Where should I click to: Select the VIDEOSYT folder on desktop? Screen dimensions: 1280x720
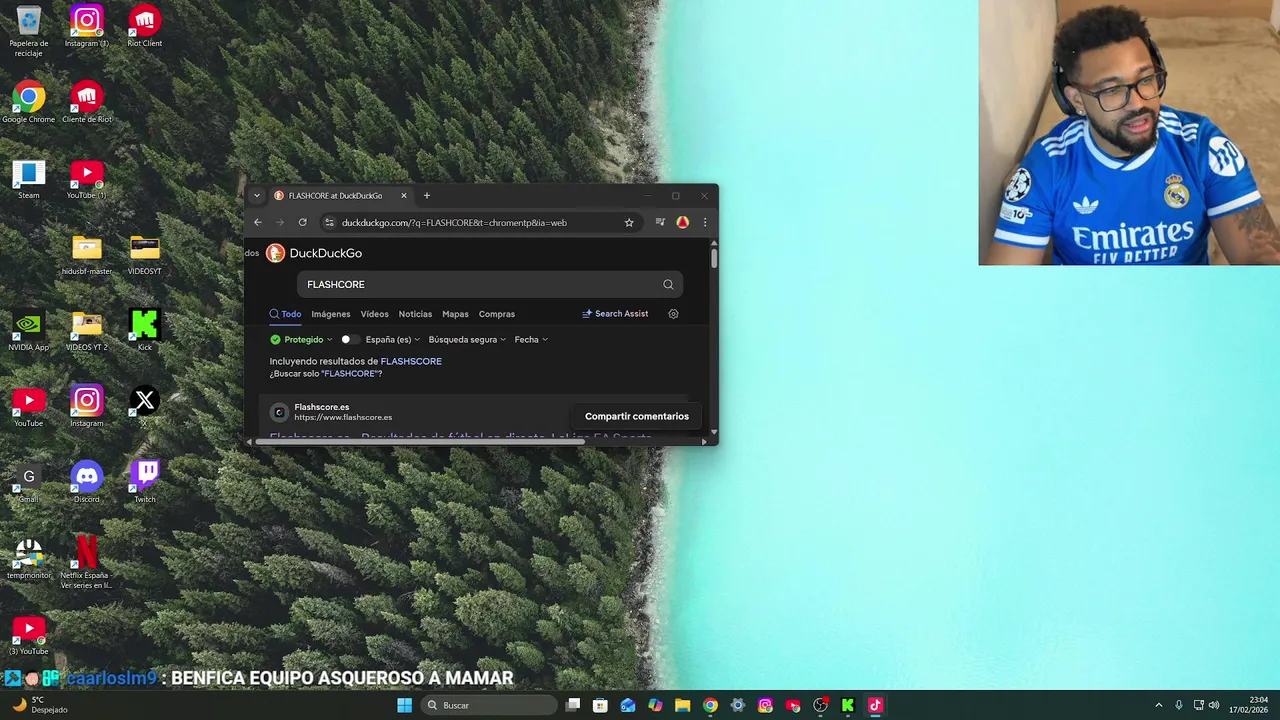pyautogui.click(x=144, y=254)
